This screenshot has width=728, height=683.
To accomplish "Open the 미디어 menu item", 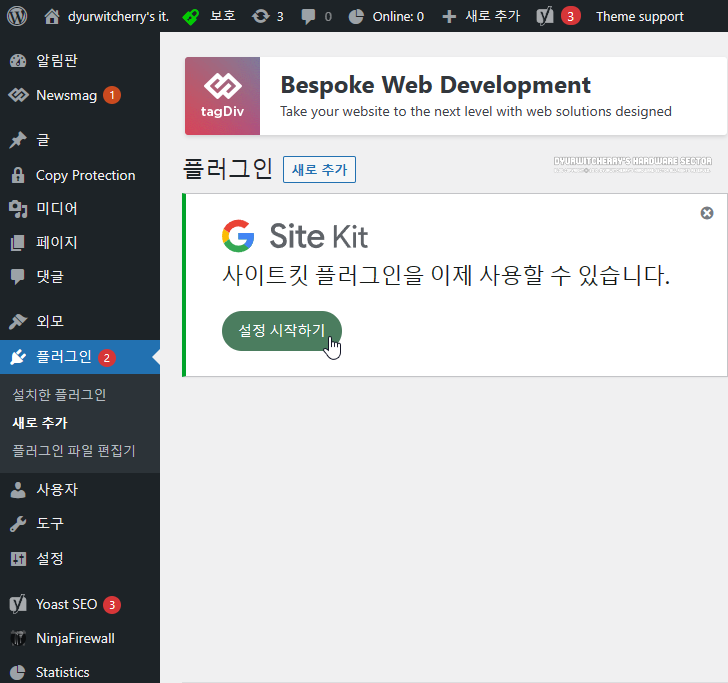I will (x=57, y=208).
